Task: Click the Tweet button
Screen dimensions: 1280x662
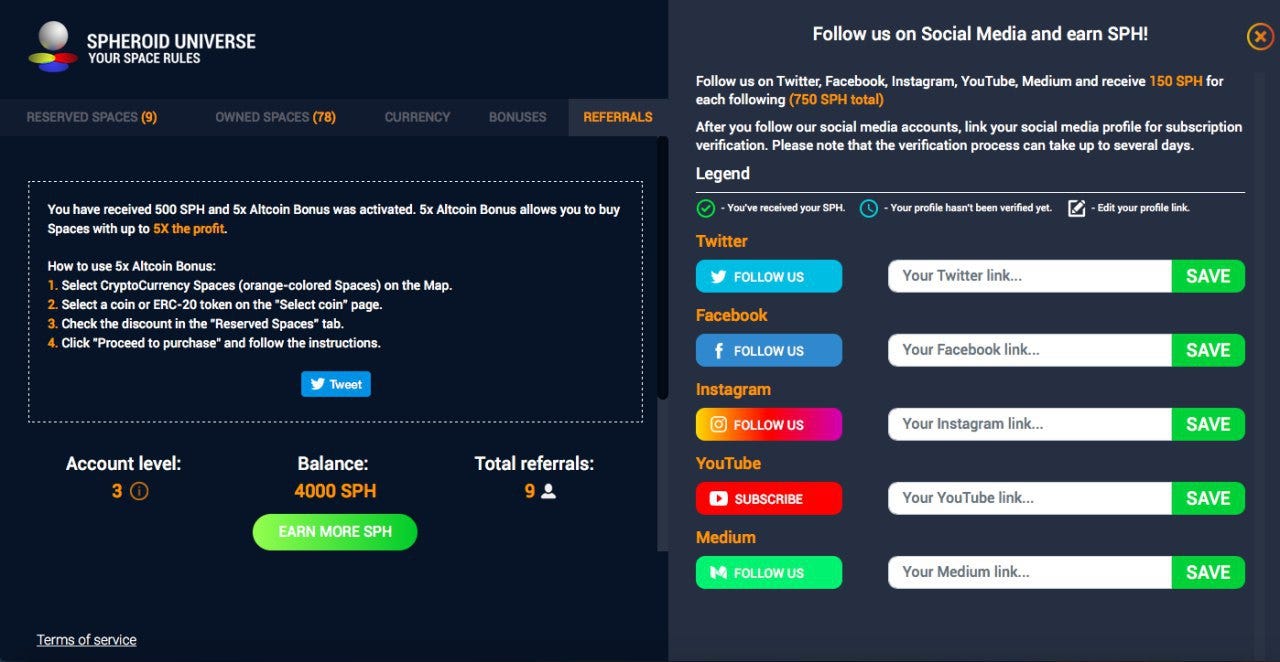Action: tap(336, 384)
